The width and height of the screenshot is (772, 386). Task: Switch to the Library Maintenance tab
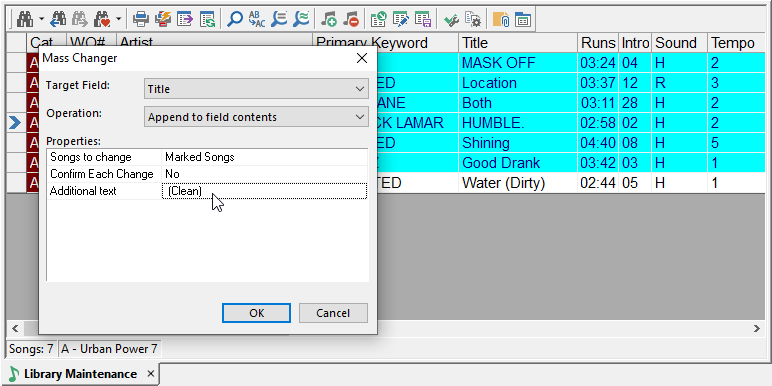tap(81, 374)
